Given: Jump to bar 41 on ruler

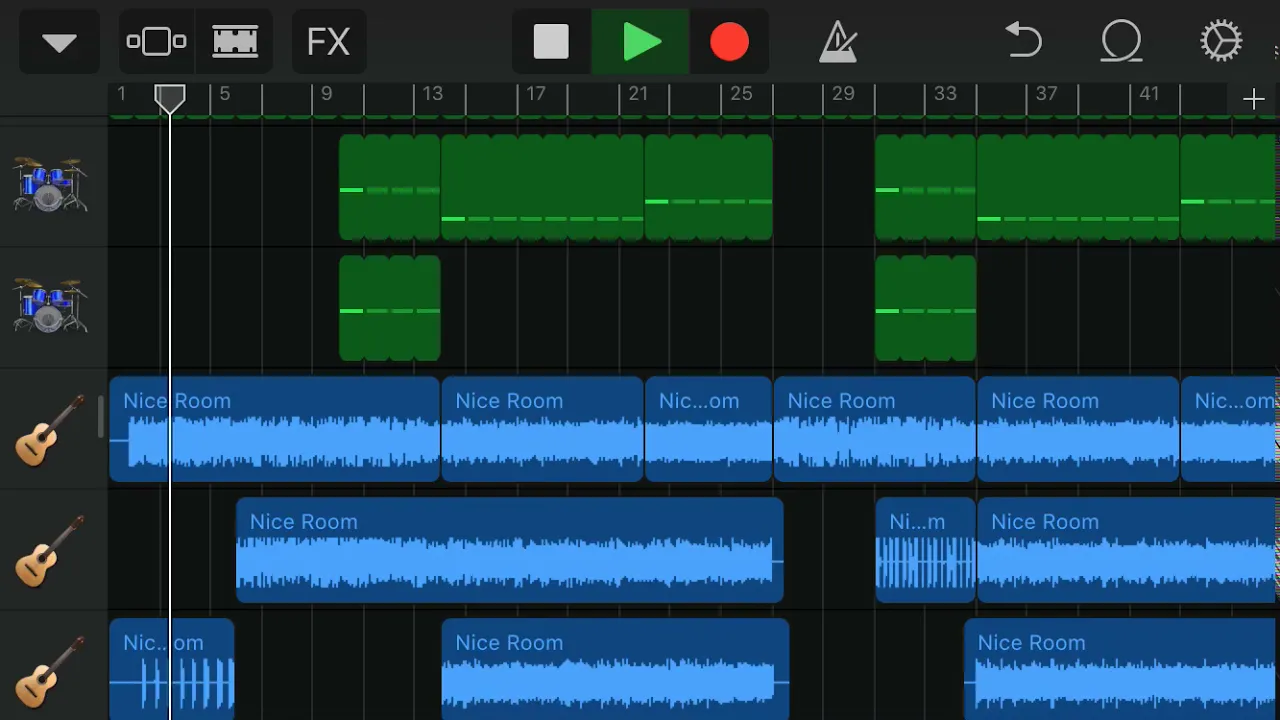Looking at the screenshot, I should click(x=1149, y=94).
